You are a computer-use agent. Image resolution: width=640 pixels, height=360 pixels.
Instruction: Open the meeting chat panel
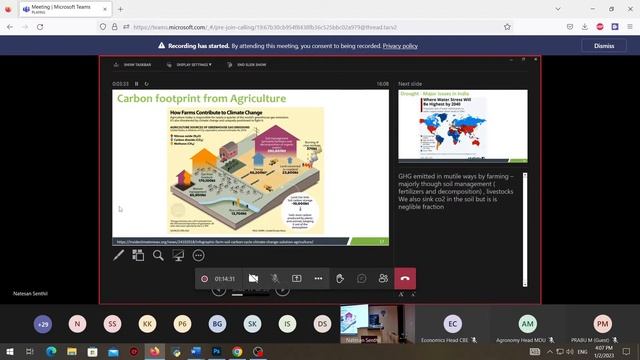[361, 278]
